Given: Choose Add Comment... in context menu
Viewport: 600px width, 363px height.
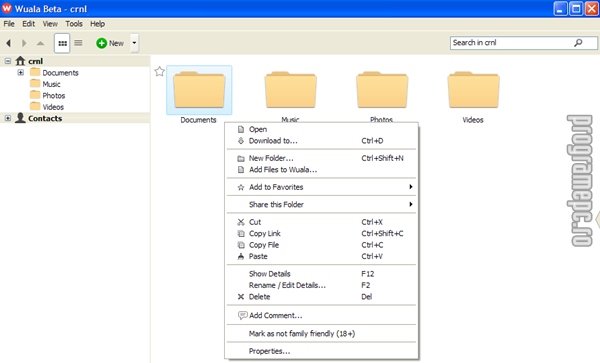Looking at the screenshot, I should [x=321, y=316].
